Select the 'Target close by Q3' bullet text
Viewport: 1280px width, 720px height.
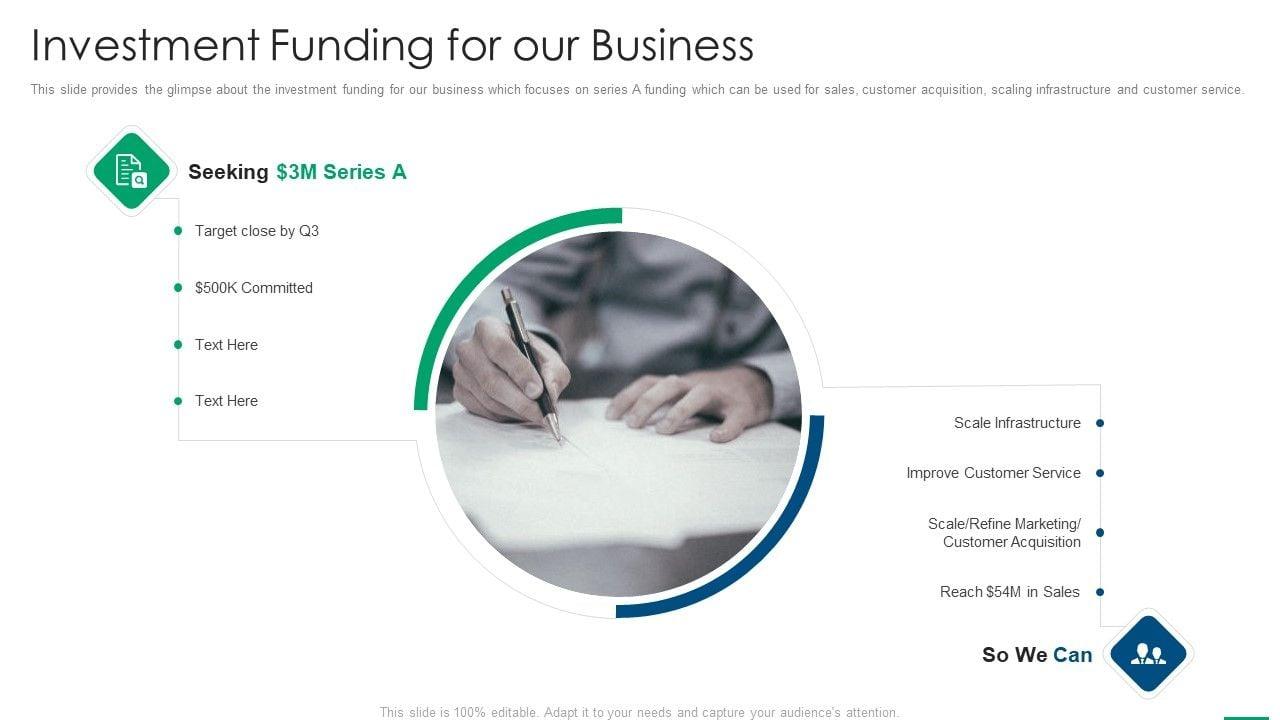tap(257, 231)
